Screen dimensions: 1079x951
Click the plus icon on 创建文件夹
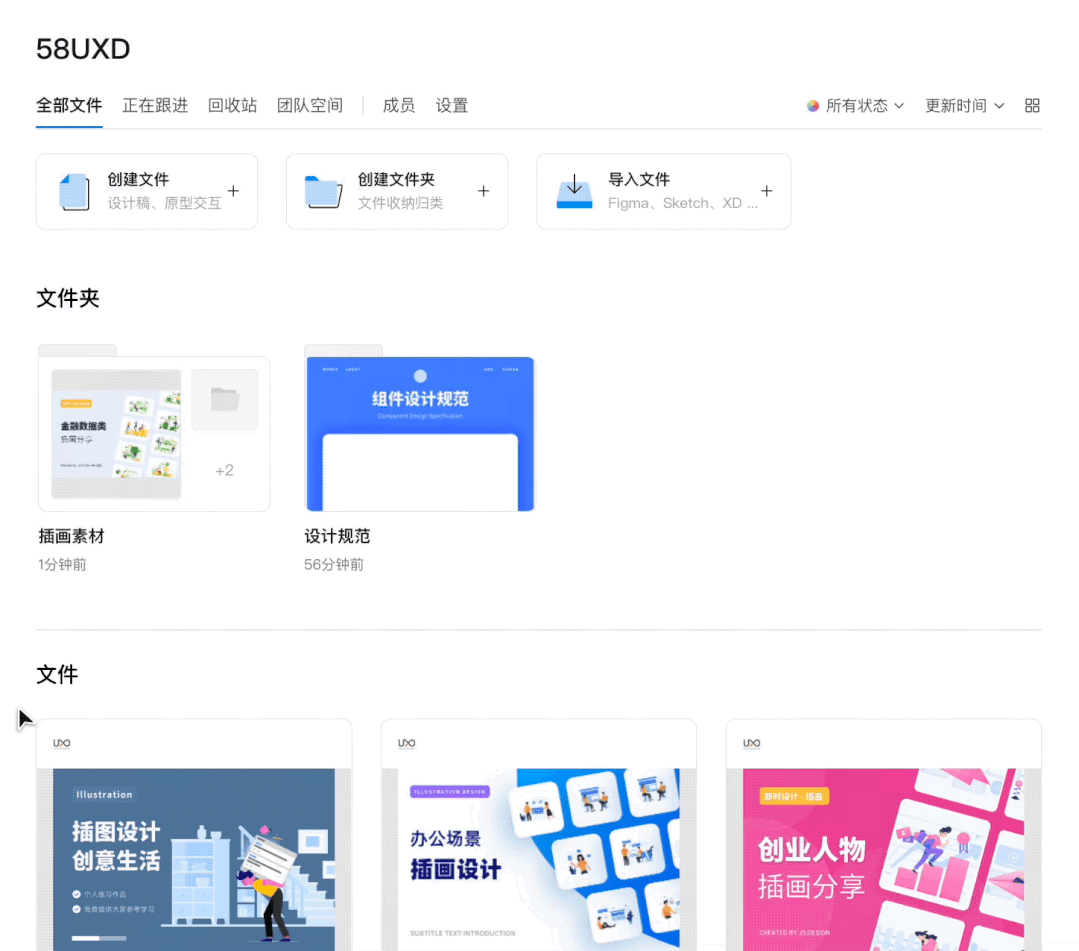point(484,191)
